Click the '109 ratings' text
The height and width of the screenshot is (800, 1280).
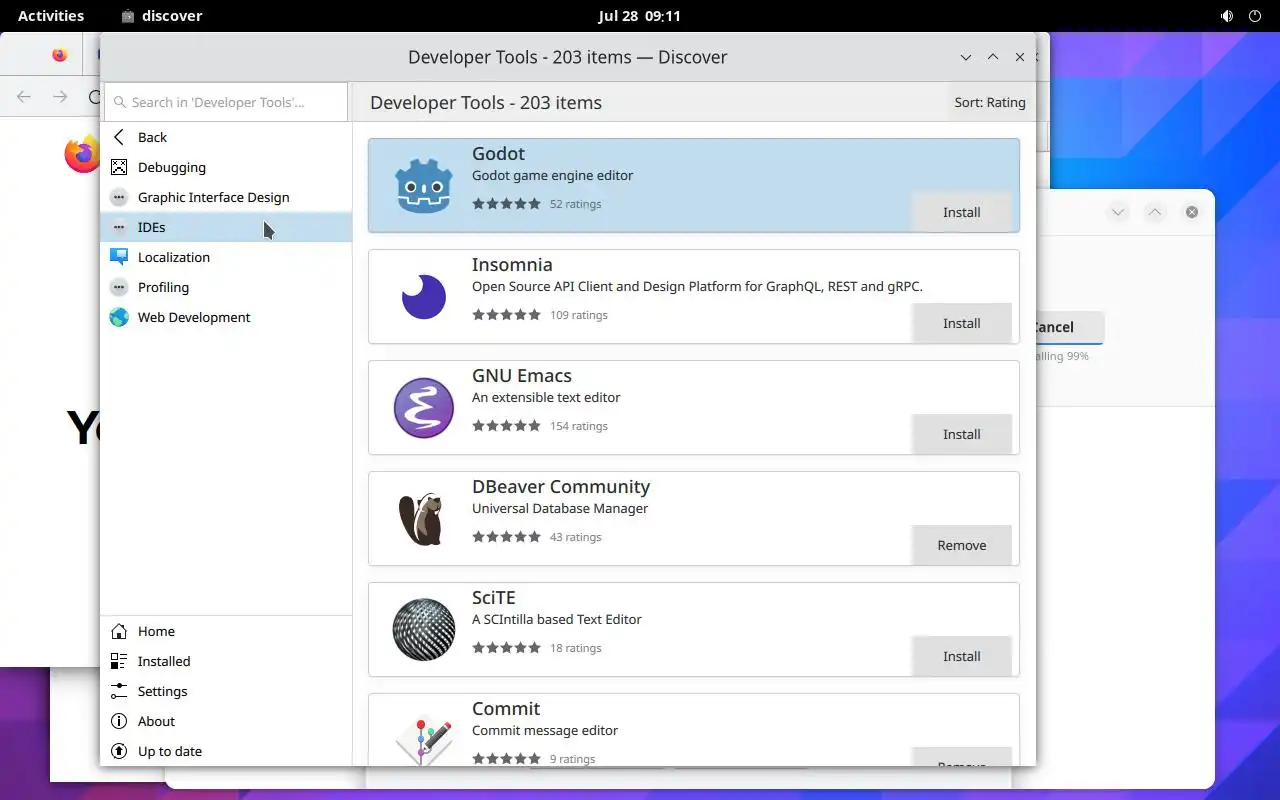[x=579, y=315]
